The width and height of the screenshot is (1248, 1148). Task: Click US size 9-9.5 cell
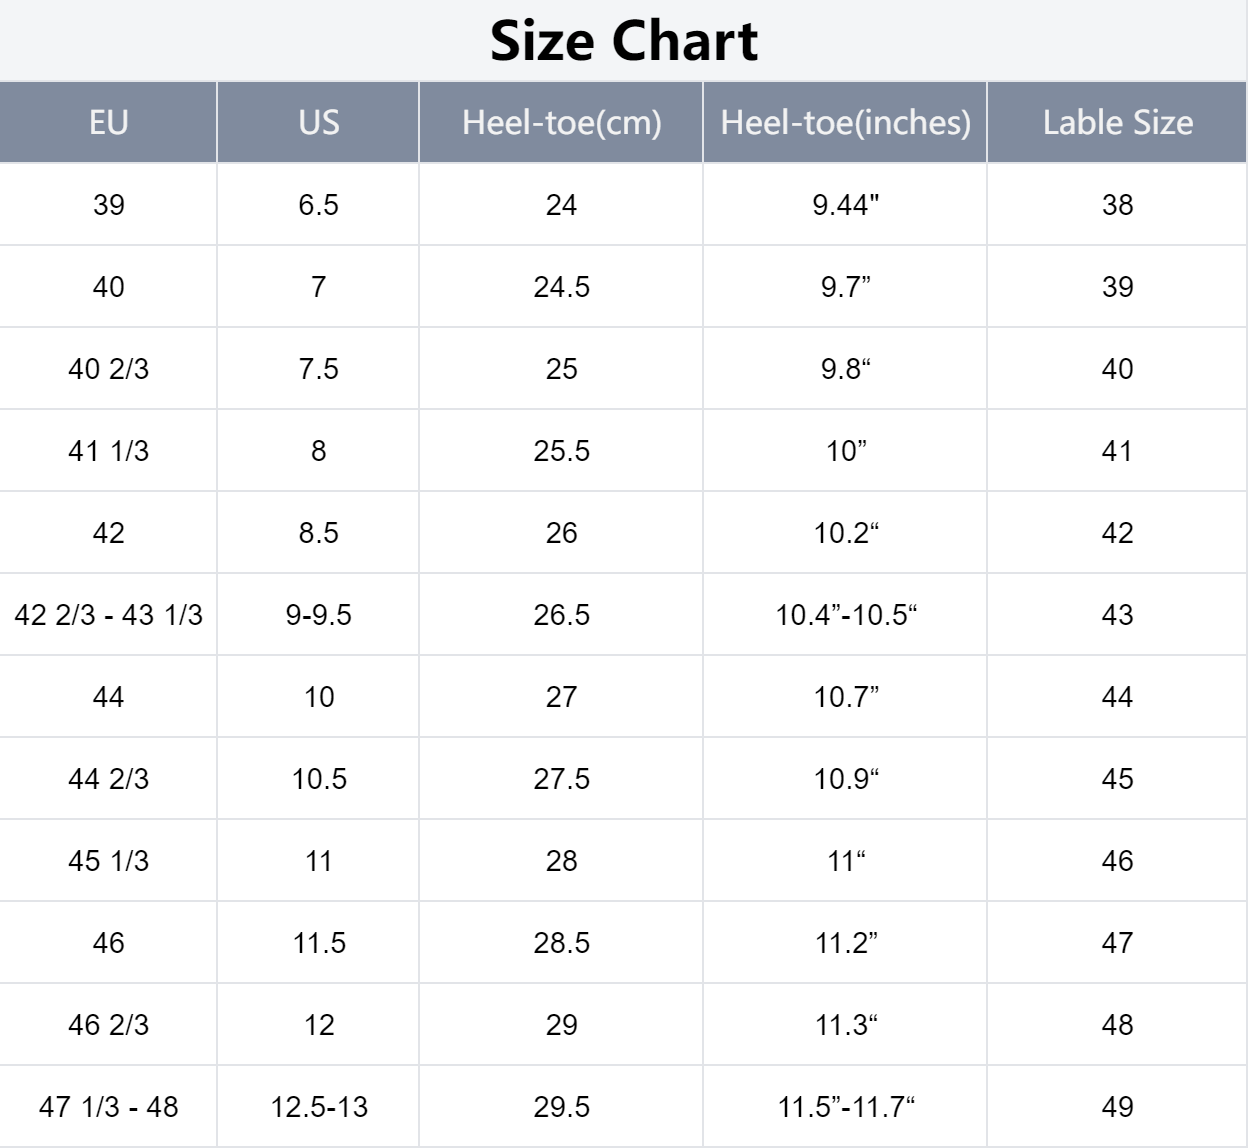(x=318, y=615)
